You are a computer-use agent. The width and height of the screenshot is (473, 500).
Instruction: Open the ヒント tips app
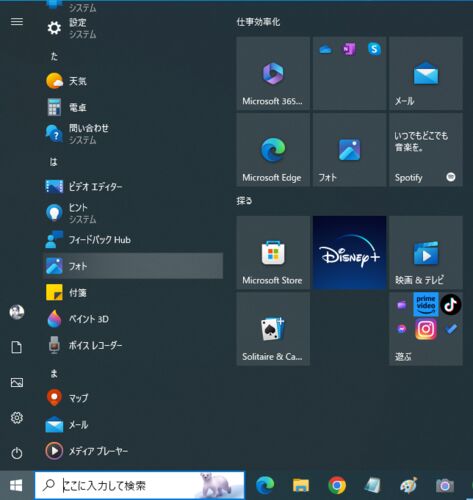point(133,213)
